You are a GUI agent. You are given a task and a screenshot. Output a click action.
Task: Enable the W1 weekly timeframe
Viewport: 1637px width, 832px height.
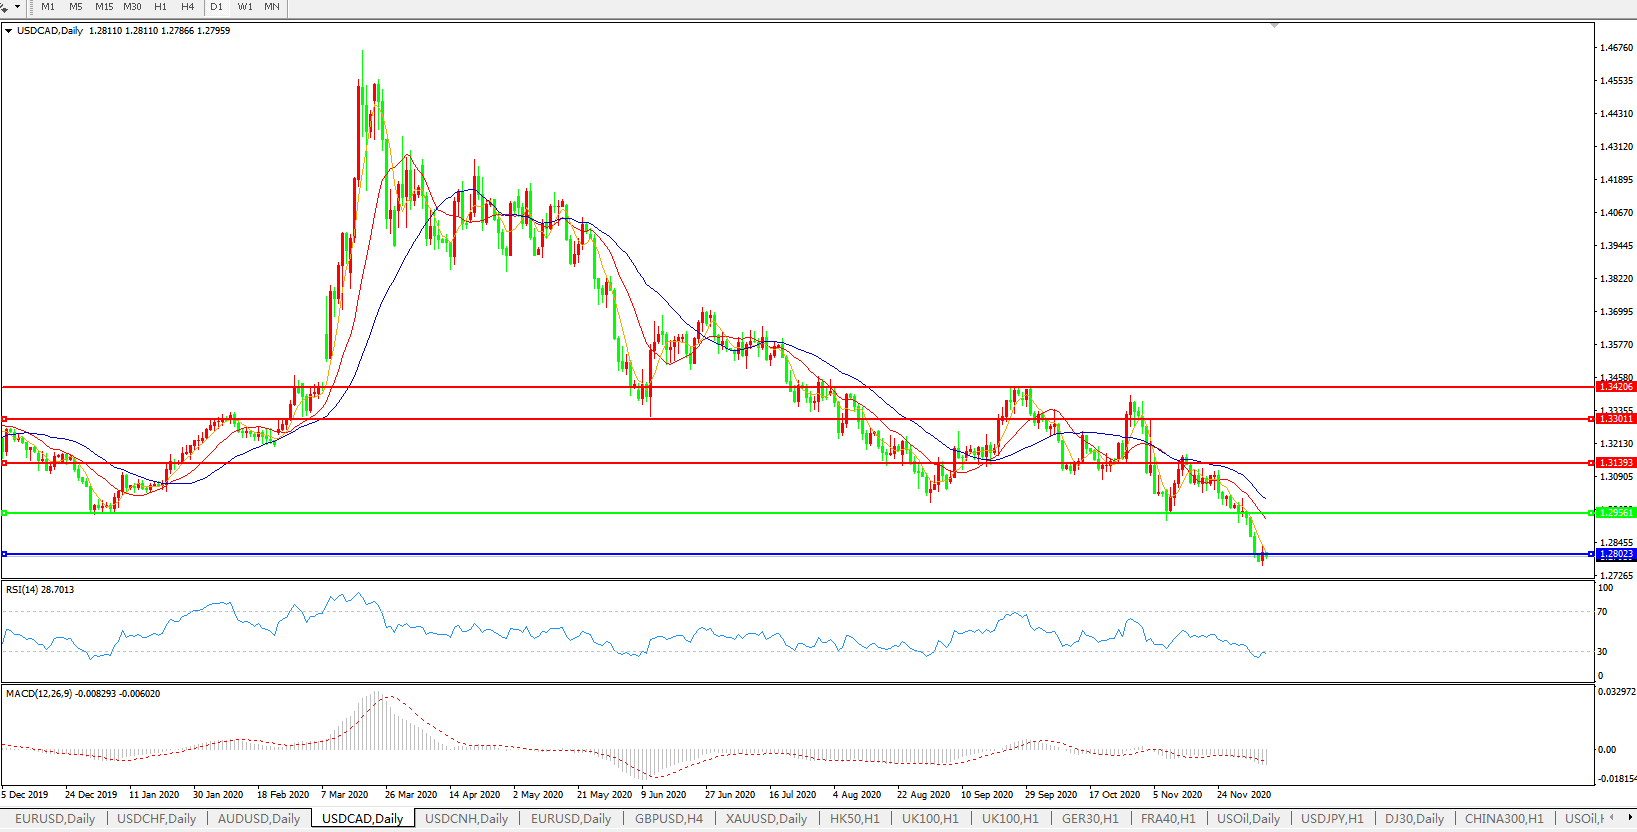click(x=245, y=7)
